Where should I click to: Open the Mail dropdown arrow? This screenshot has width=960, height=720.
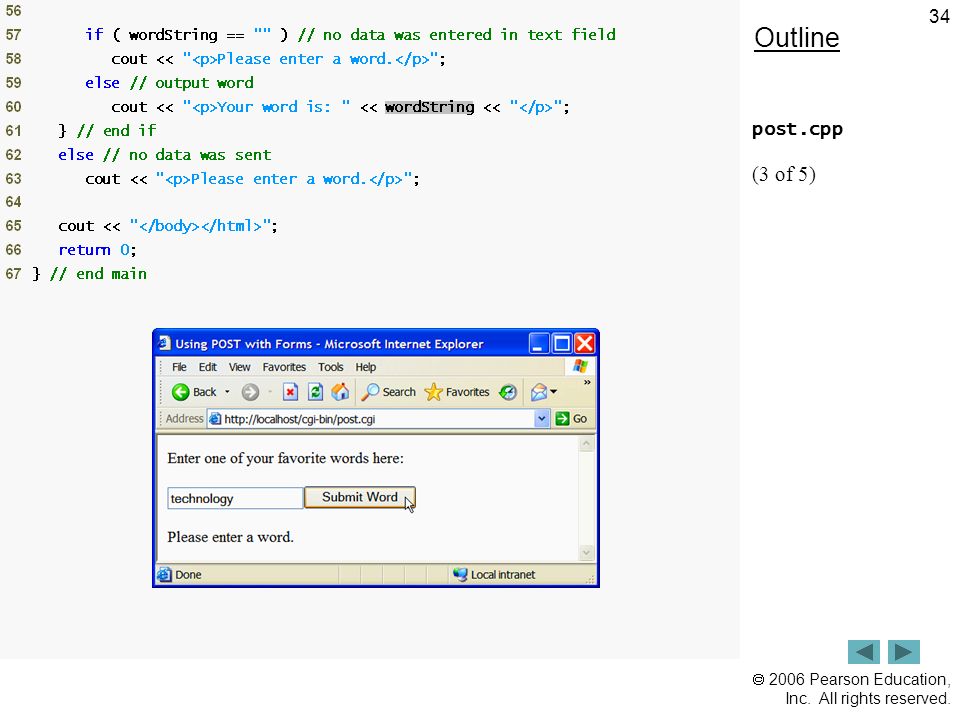[553, 392]
